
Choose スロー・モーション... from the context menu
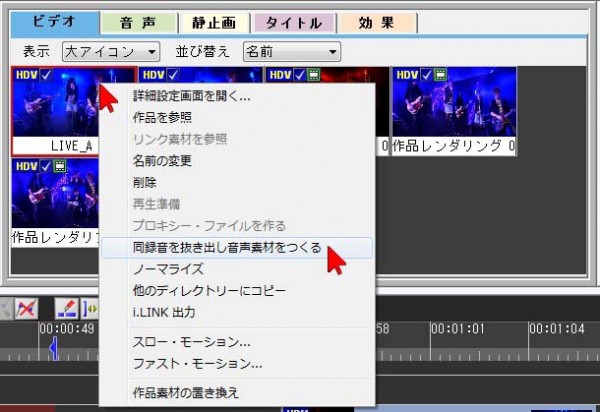pyautogui.click(x=191, y=342)
